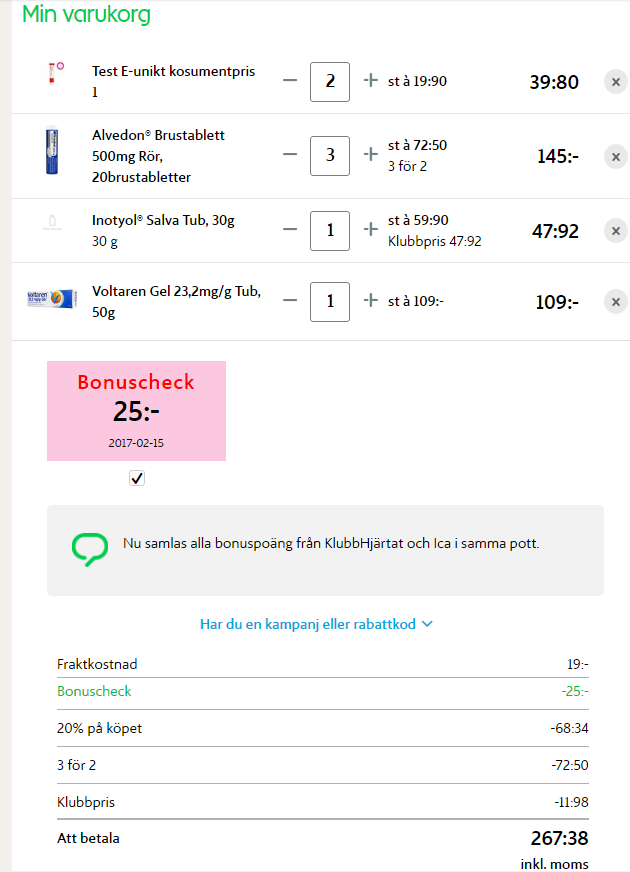This screenshot has width=630, height=872.
Task: Click the pink Bonuscheck voucher card
Action: pyautogui.click(x=136, y=411)
